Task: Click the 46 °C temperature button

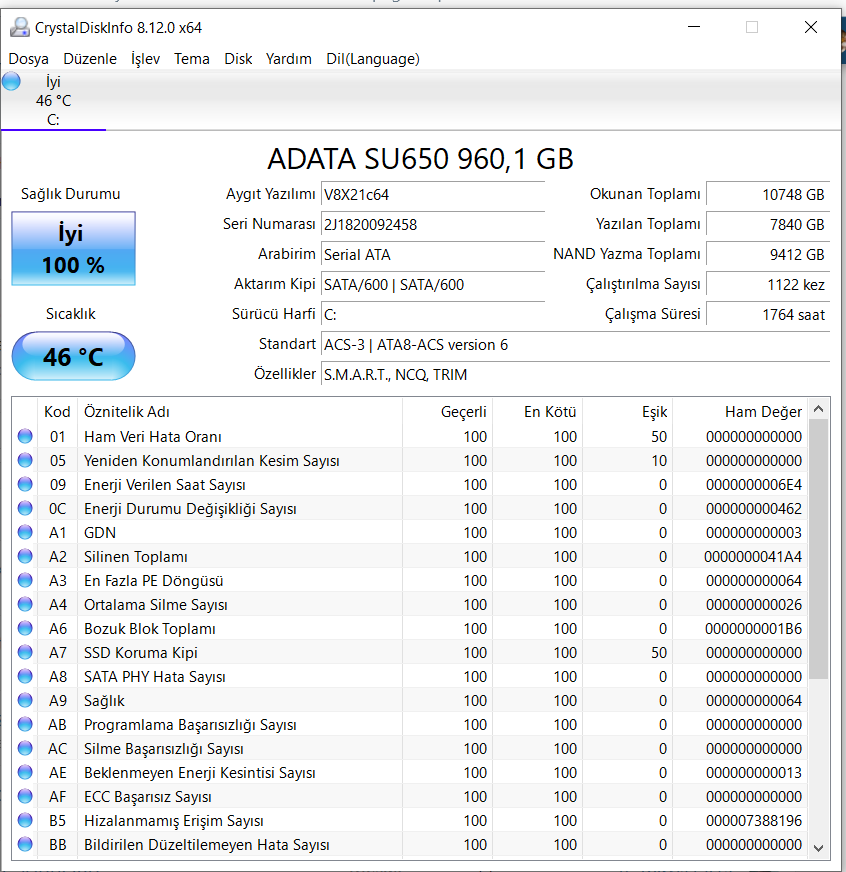Action: [x=73, y=357]
